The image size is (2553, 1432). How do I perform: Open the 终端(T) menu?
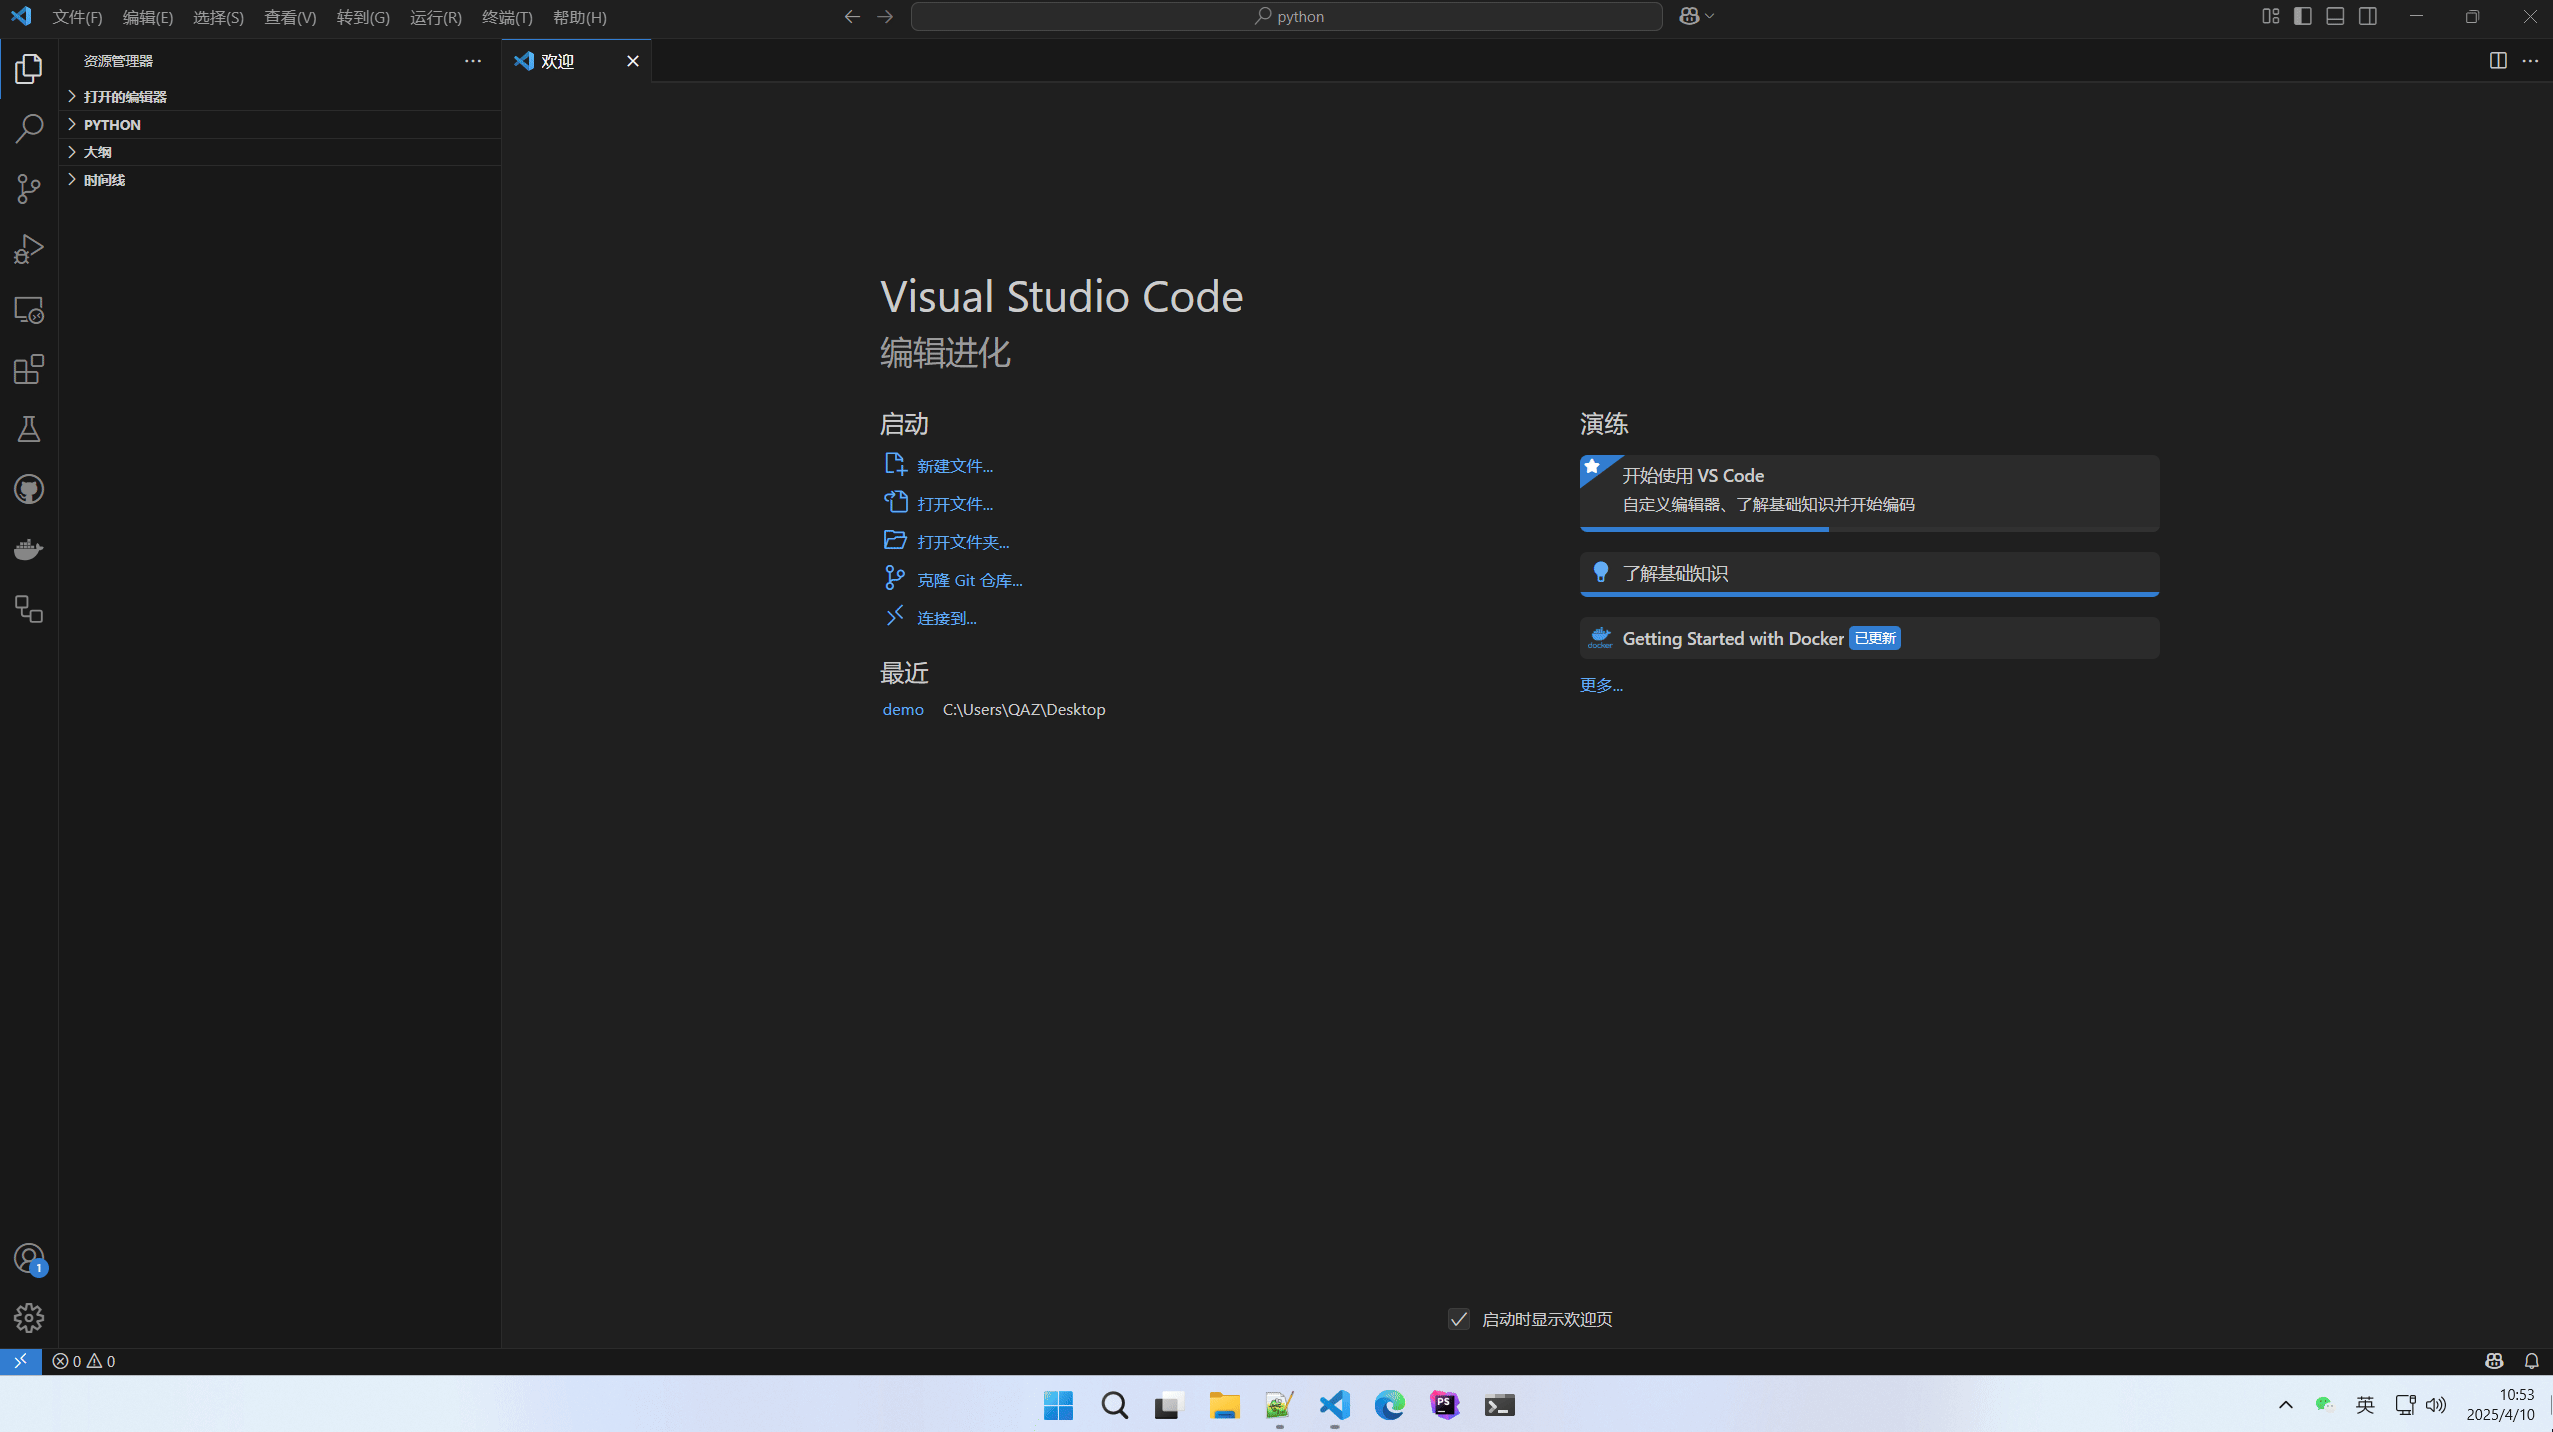(507, 17)
